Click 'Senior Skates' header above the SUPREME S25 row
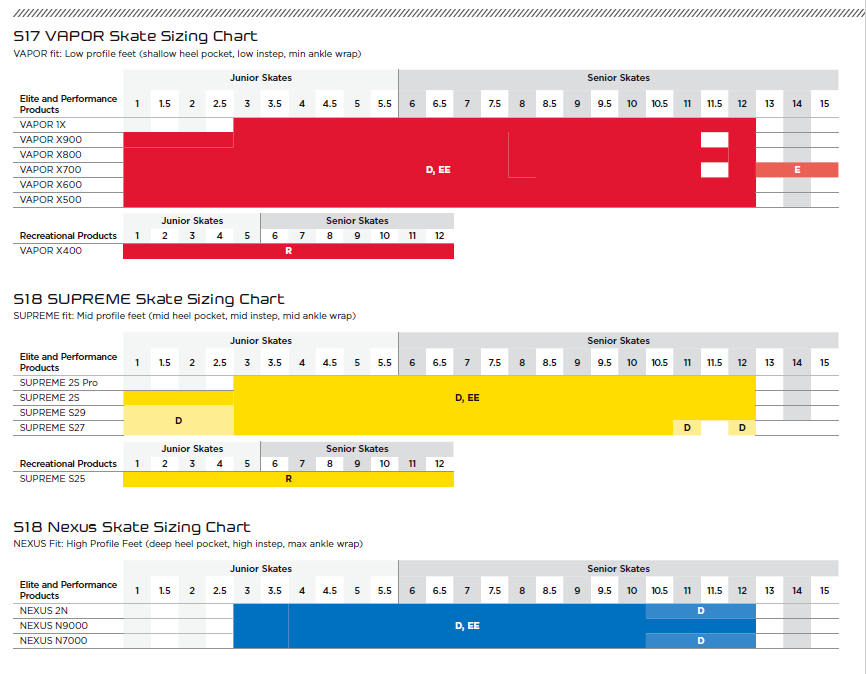The width and height of the screenshot is (866, 674). click(357, 449)
